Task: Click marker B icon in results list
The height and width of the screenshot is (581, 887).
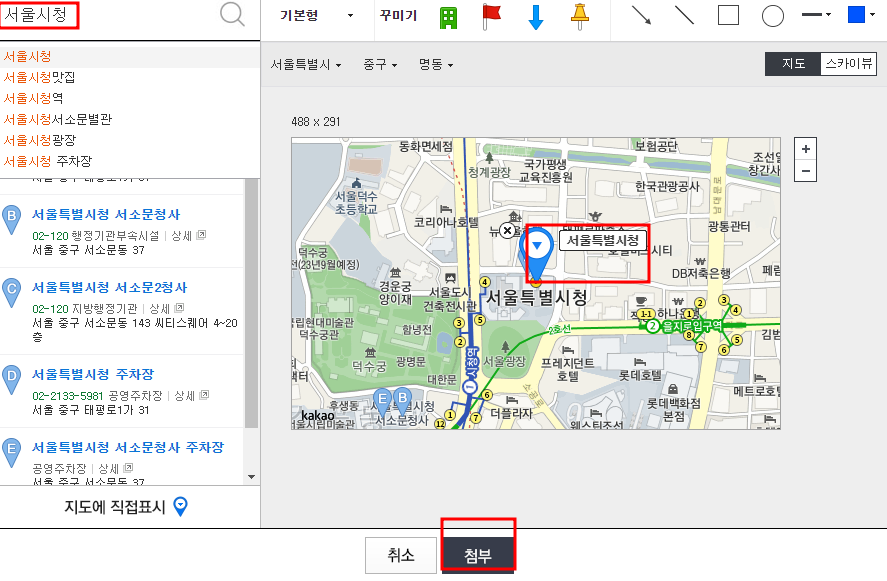Action: 11,220
